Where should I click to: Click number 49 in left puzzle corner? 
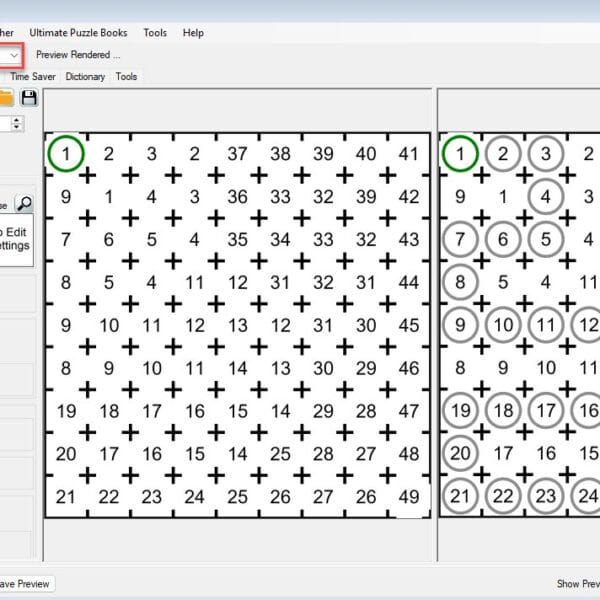click(409, 496)
